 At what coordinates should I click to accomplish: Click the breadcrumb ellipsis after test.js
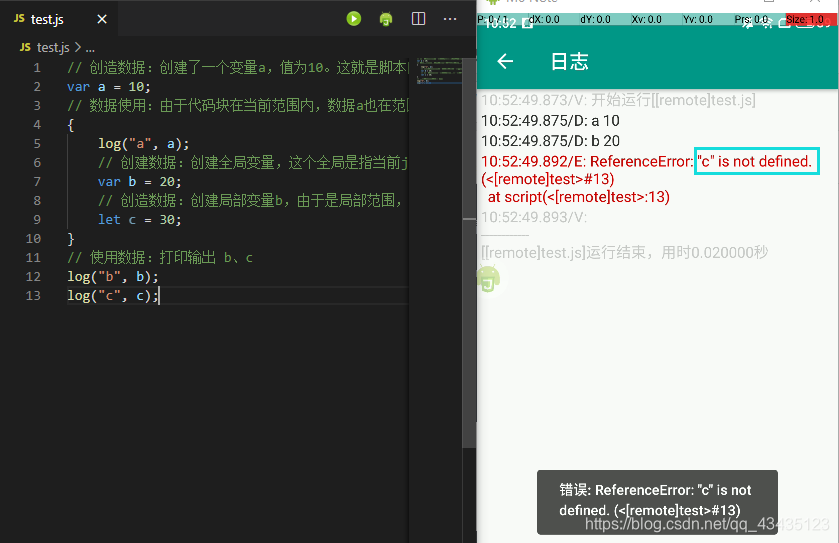point(90,48)
